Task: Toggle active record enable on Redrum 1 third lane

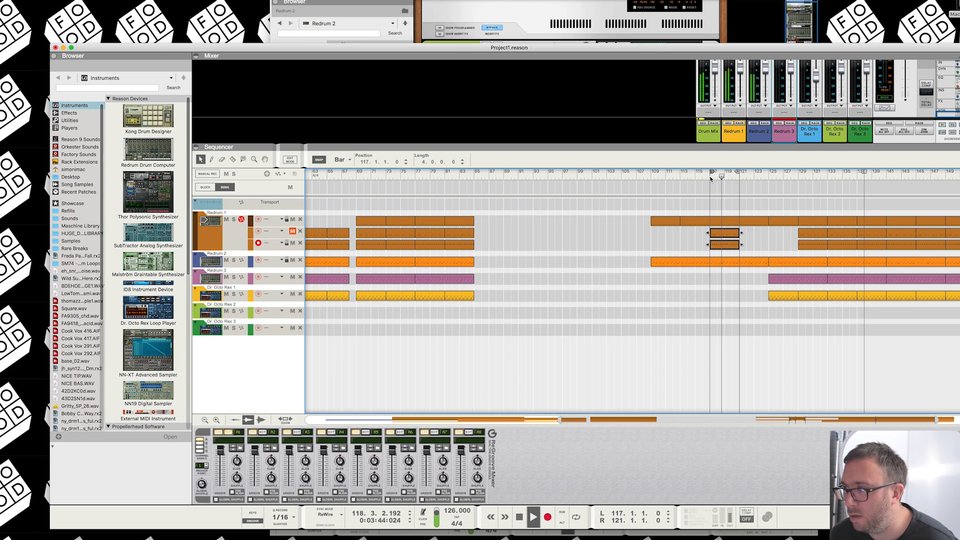Action: (x=258, y=243)
